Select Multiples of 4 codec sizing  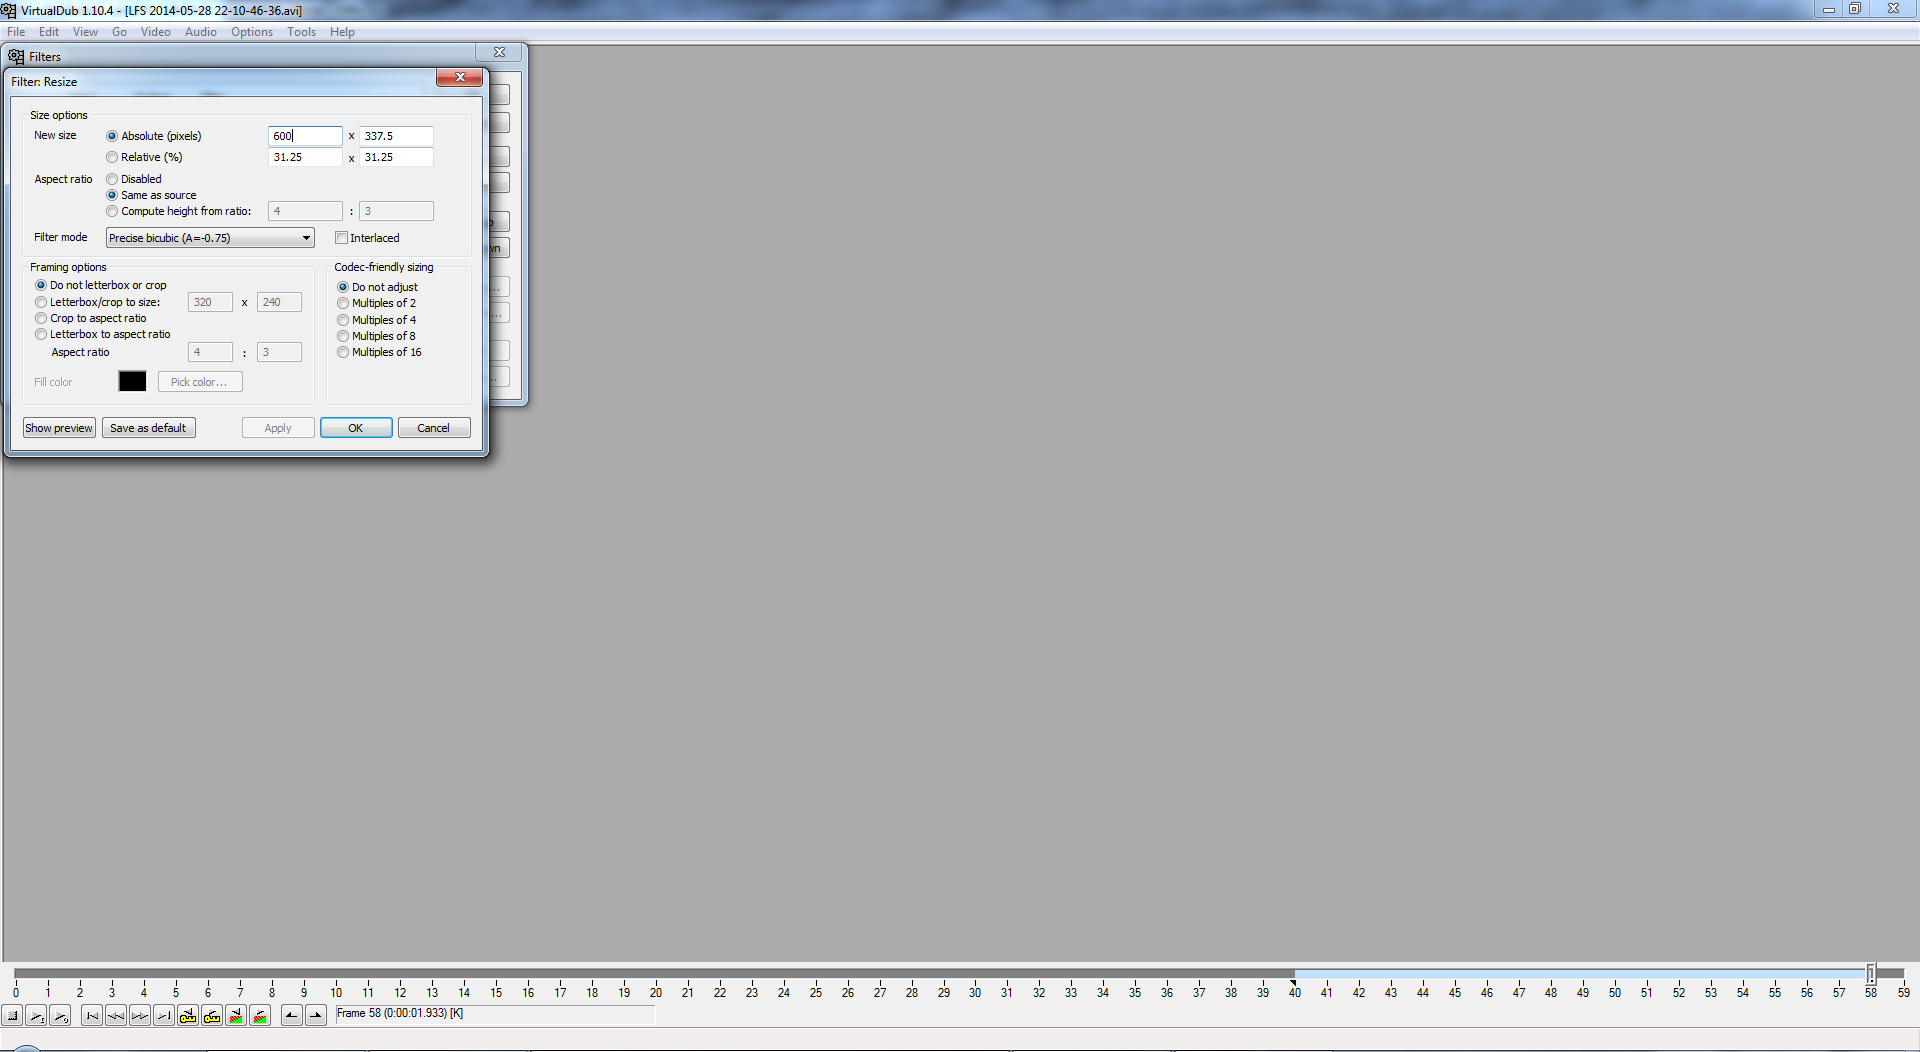pos(343,320)
